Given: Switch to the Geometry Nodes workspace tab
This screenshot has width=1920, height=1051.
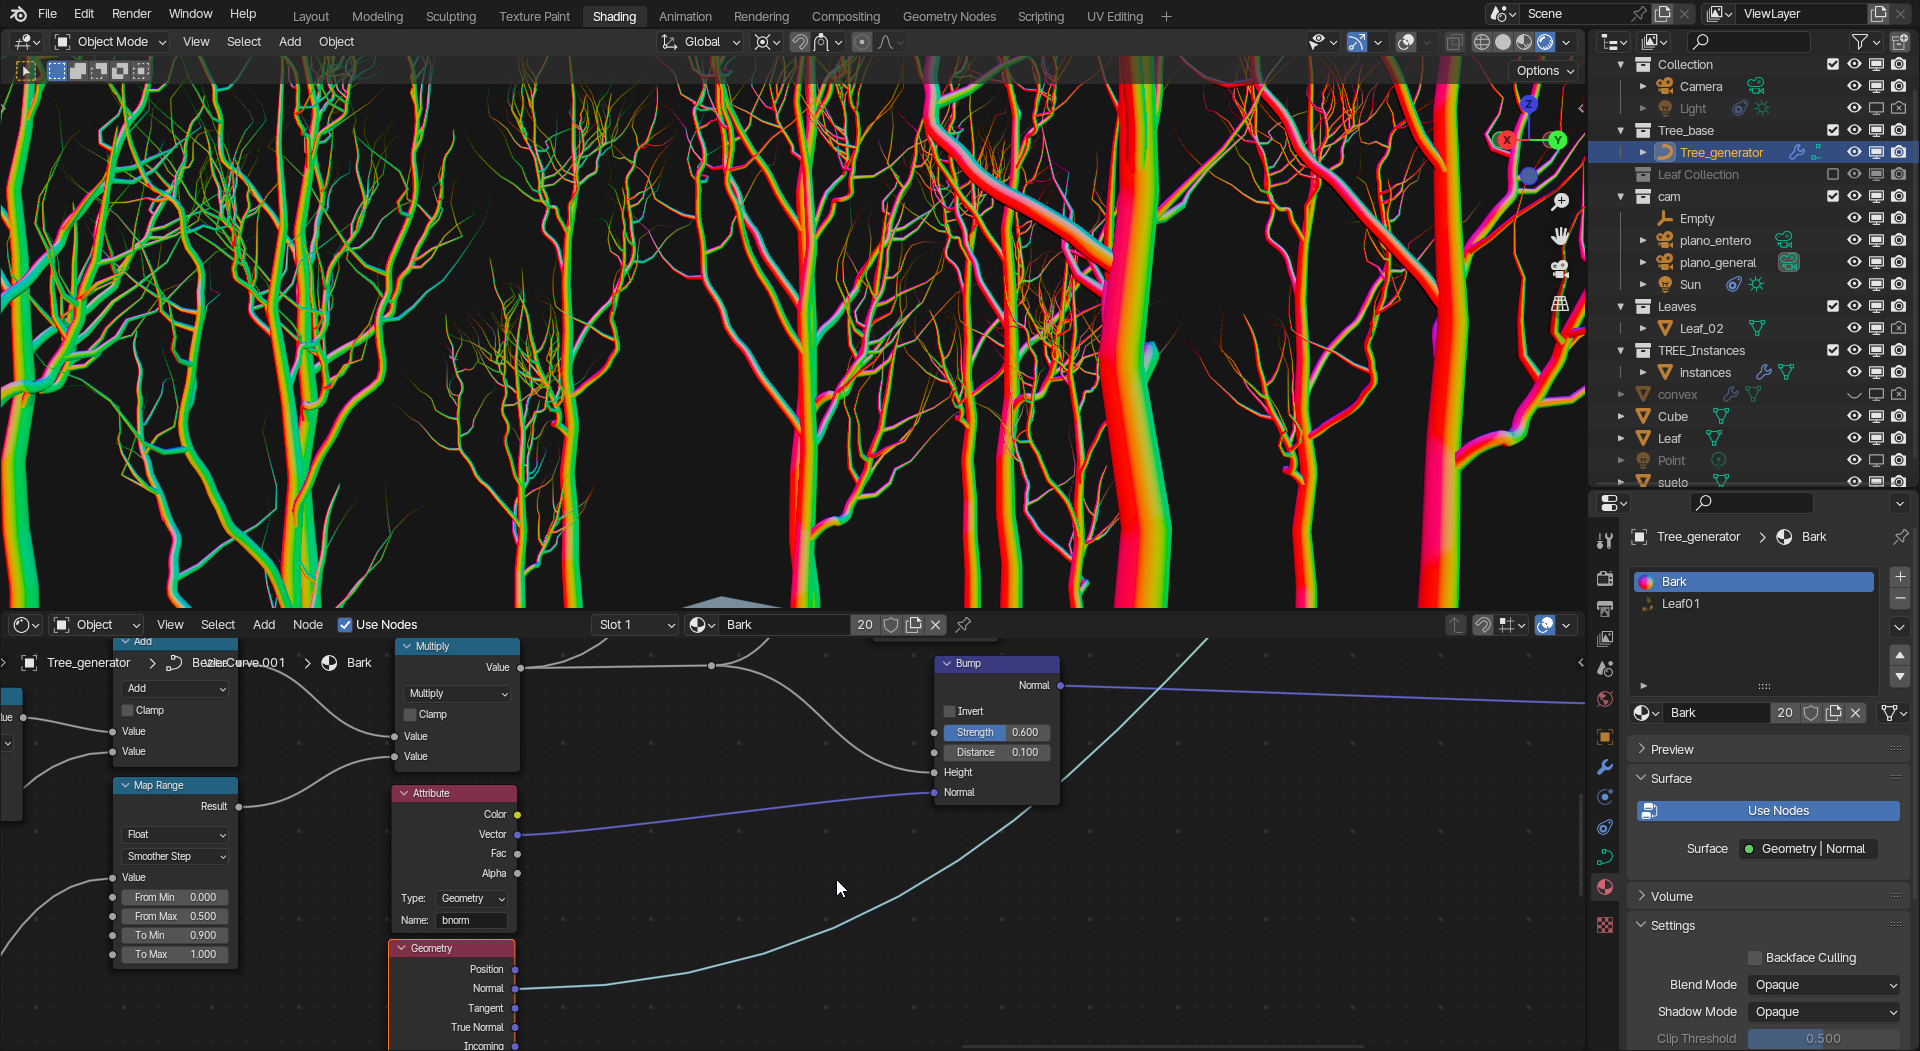Looking at the screenshot, I should pyautogui.click(x=949, y=16).
